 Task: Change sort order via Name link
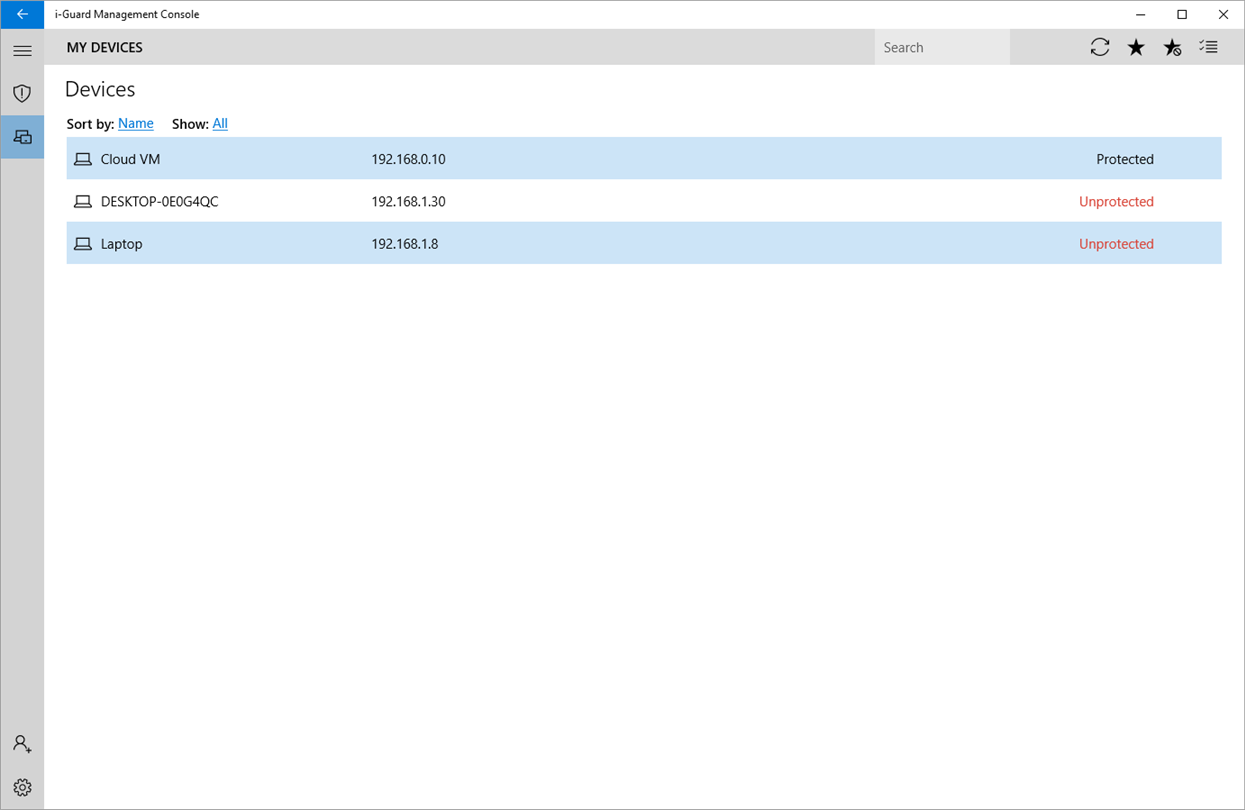click(x=135, y=124)
